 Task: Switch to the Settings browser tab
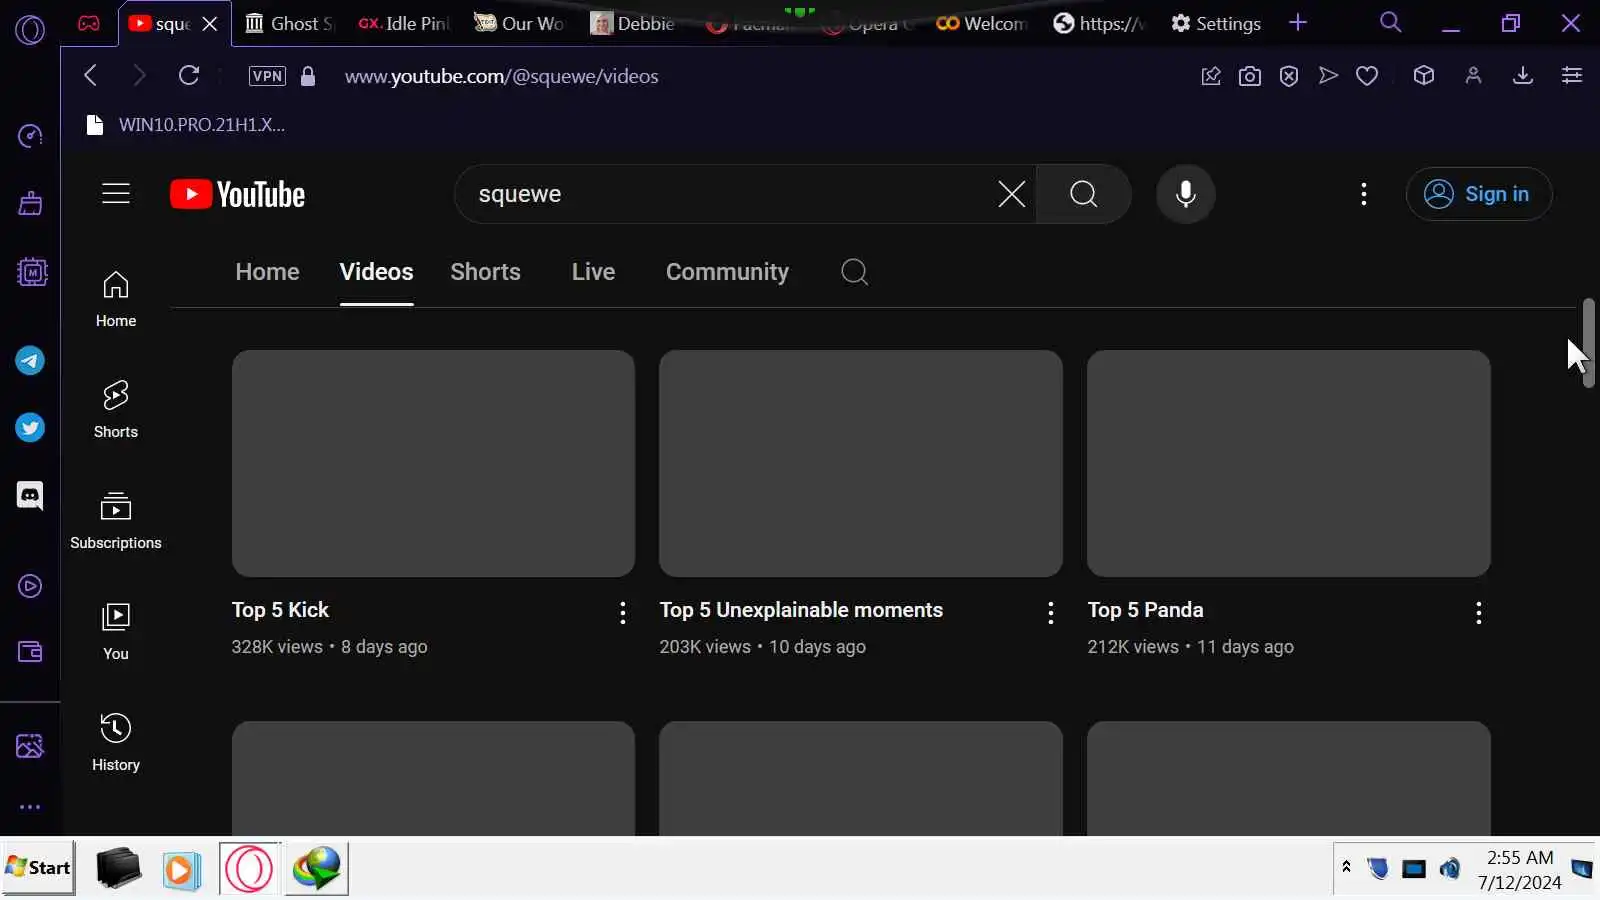click(1216, 23)
